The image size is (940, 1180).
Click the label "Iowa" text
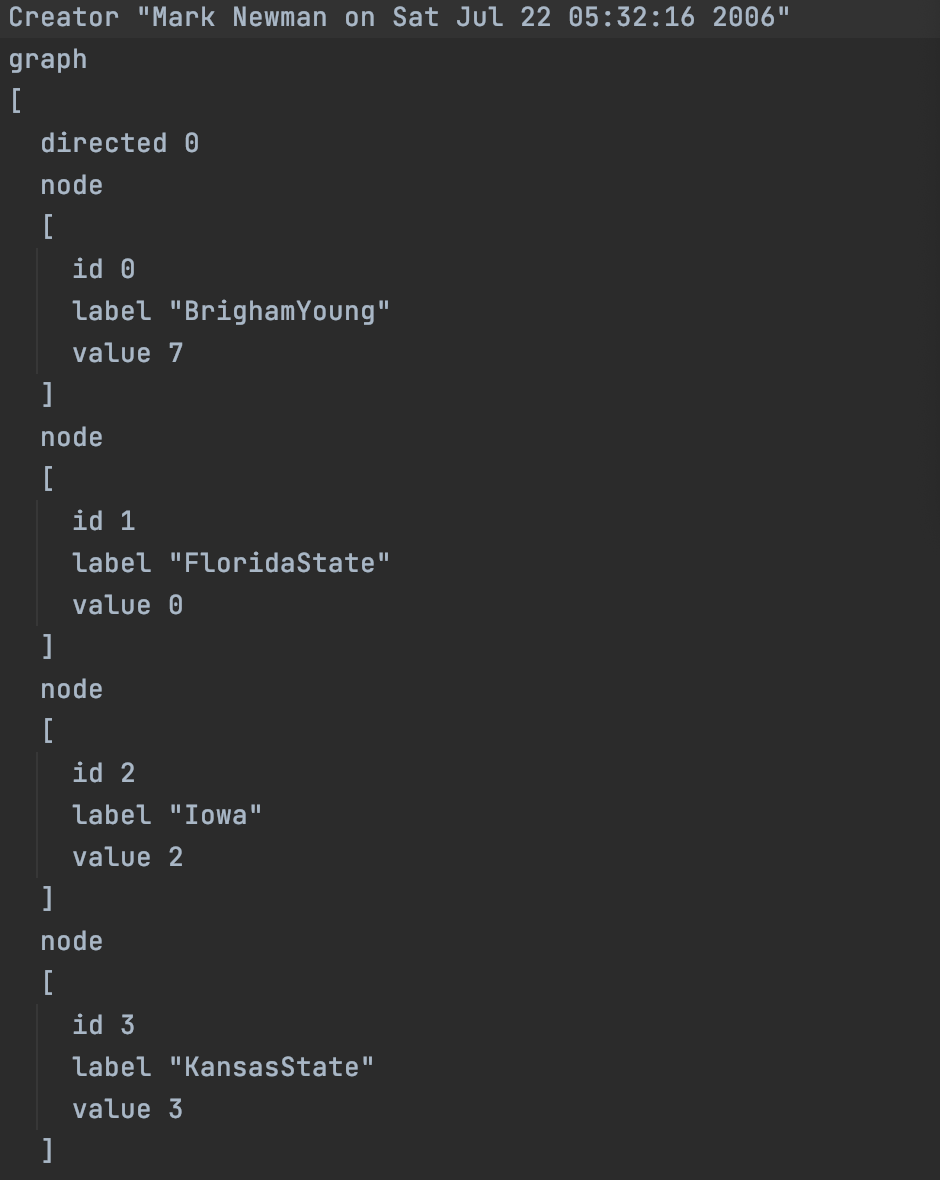tap(167, 815)
